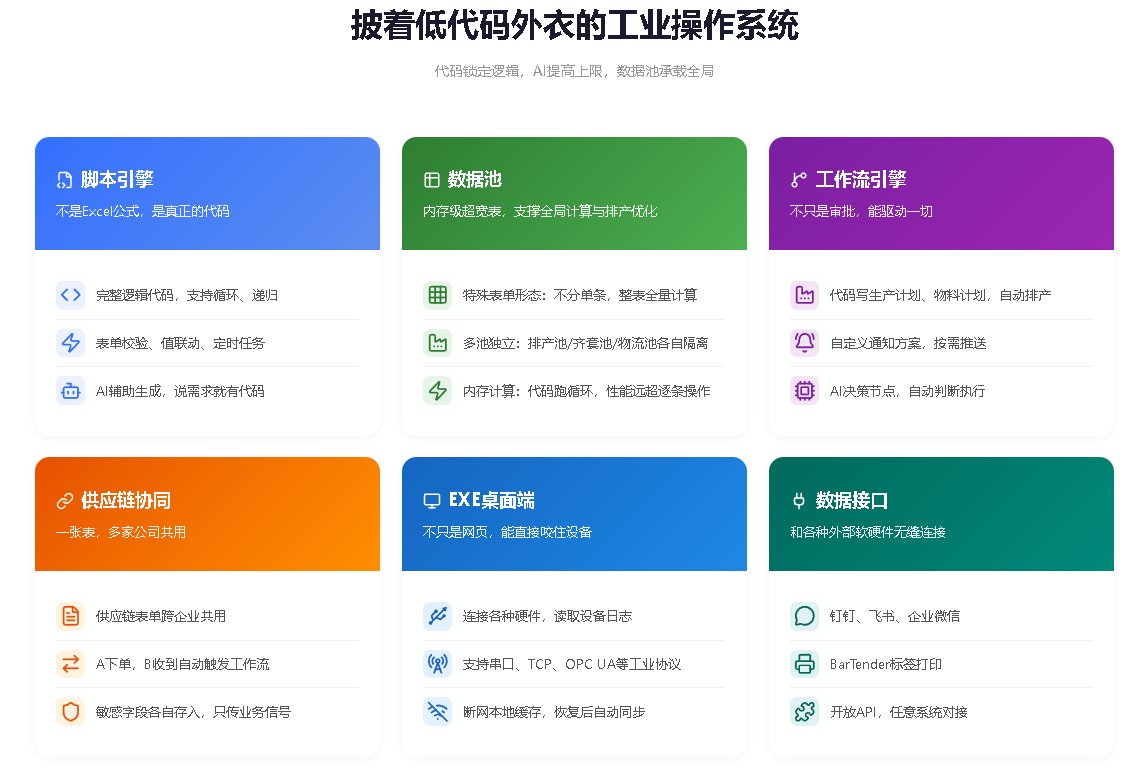This screenshot has height=779, width=1141.
Task: Click the grid icon next to 特殊表单形态
Action: [437, 295]
